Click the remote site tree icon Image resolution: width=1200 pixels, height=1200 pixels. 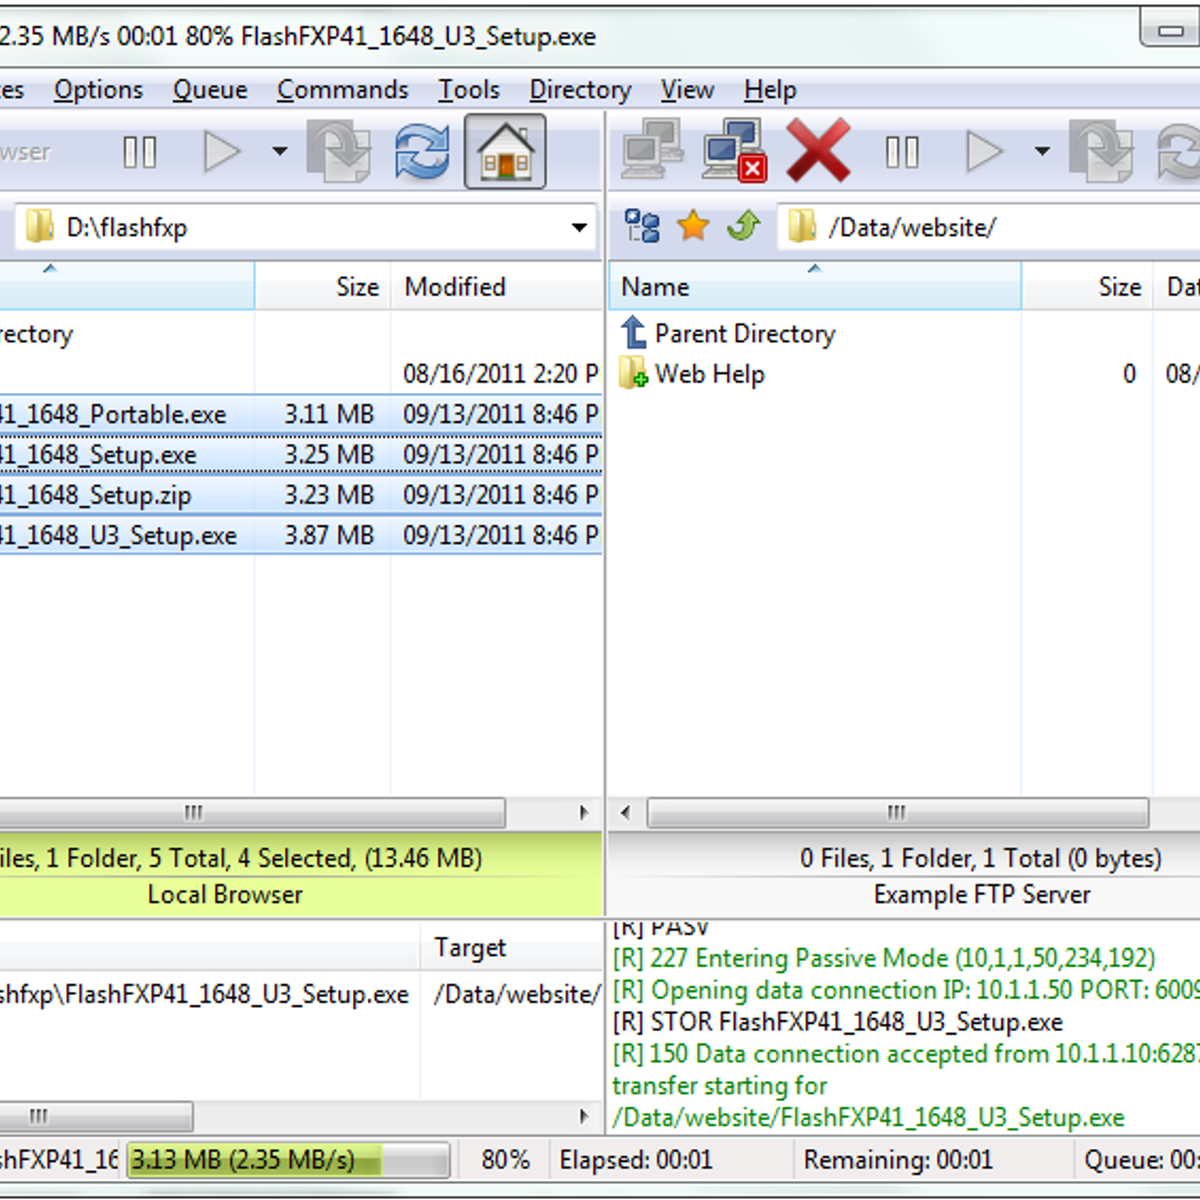point(642,227)
